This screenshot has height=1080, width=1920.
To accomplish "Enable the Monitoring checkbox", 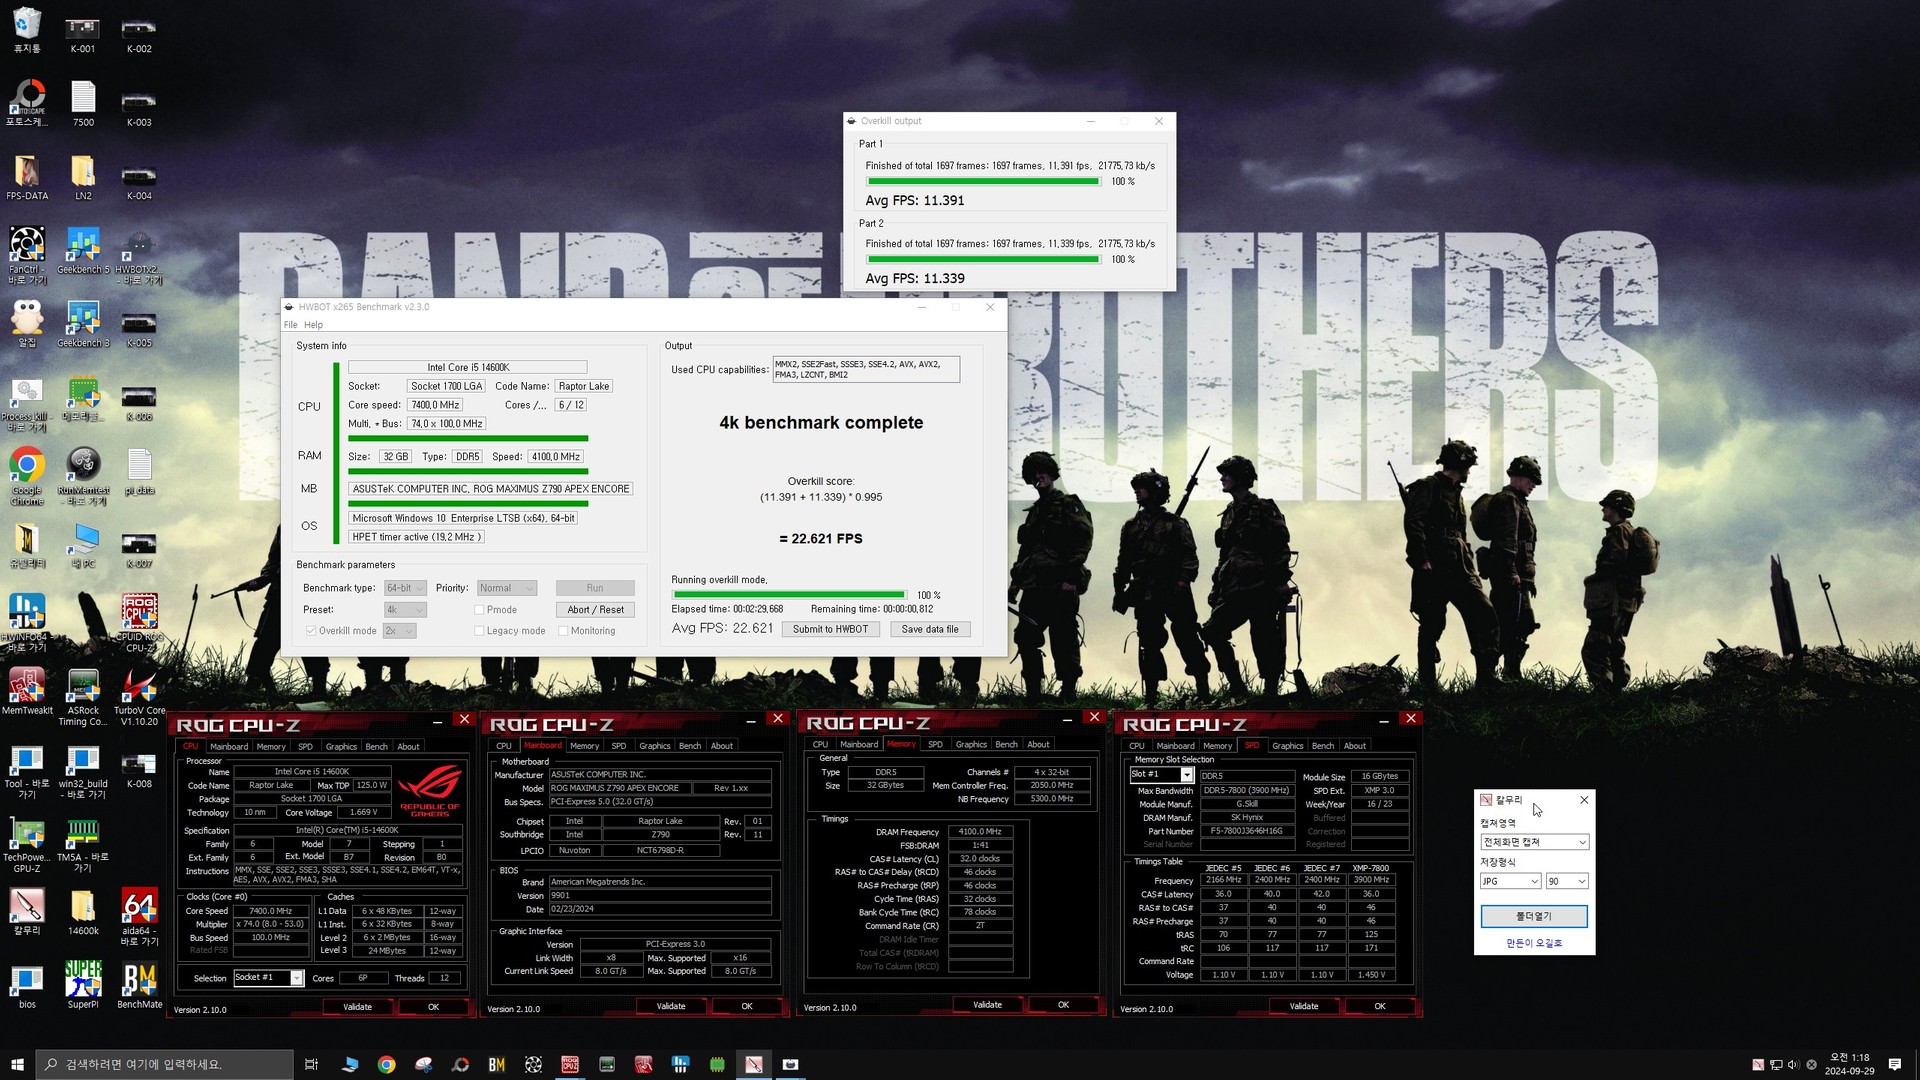I will (x=563, y=631).
